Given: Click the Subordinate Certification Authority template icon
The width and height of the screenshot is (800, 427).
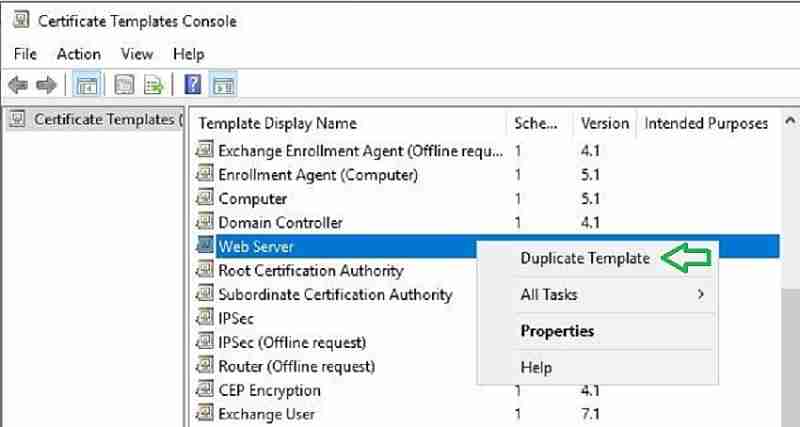Looking at the screenshot, I should 205,294.
